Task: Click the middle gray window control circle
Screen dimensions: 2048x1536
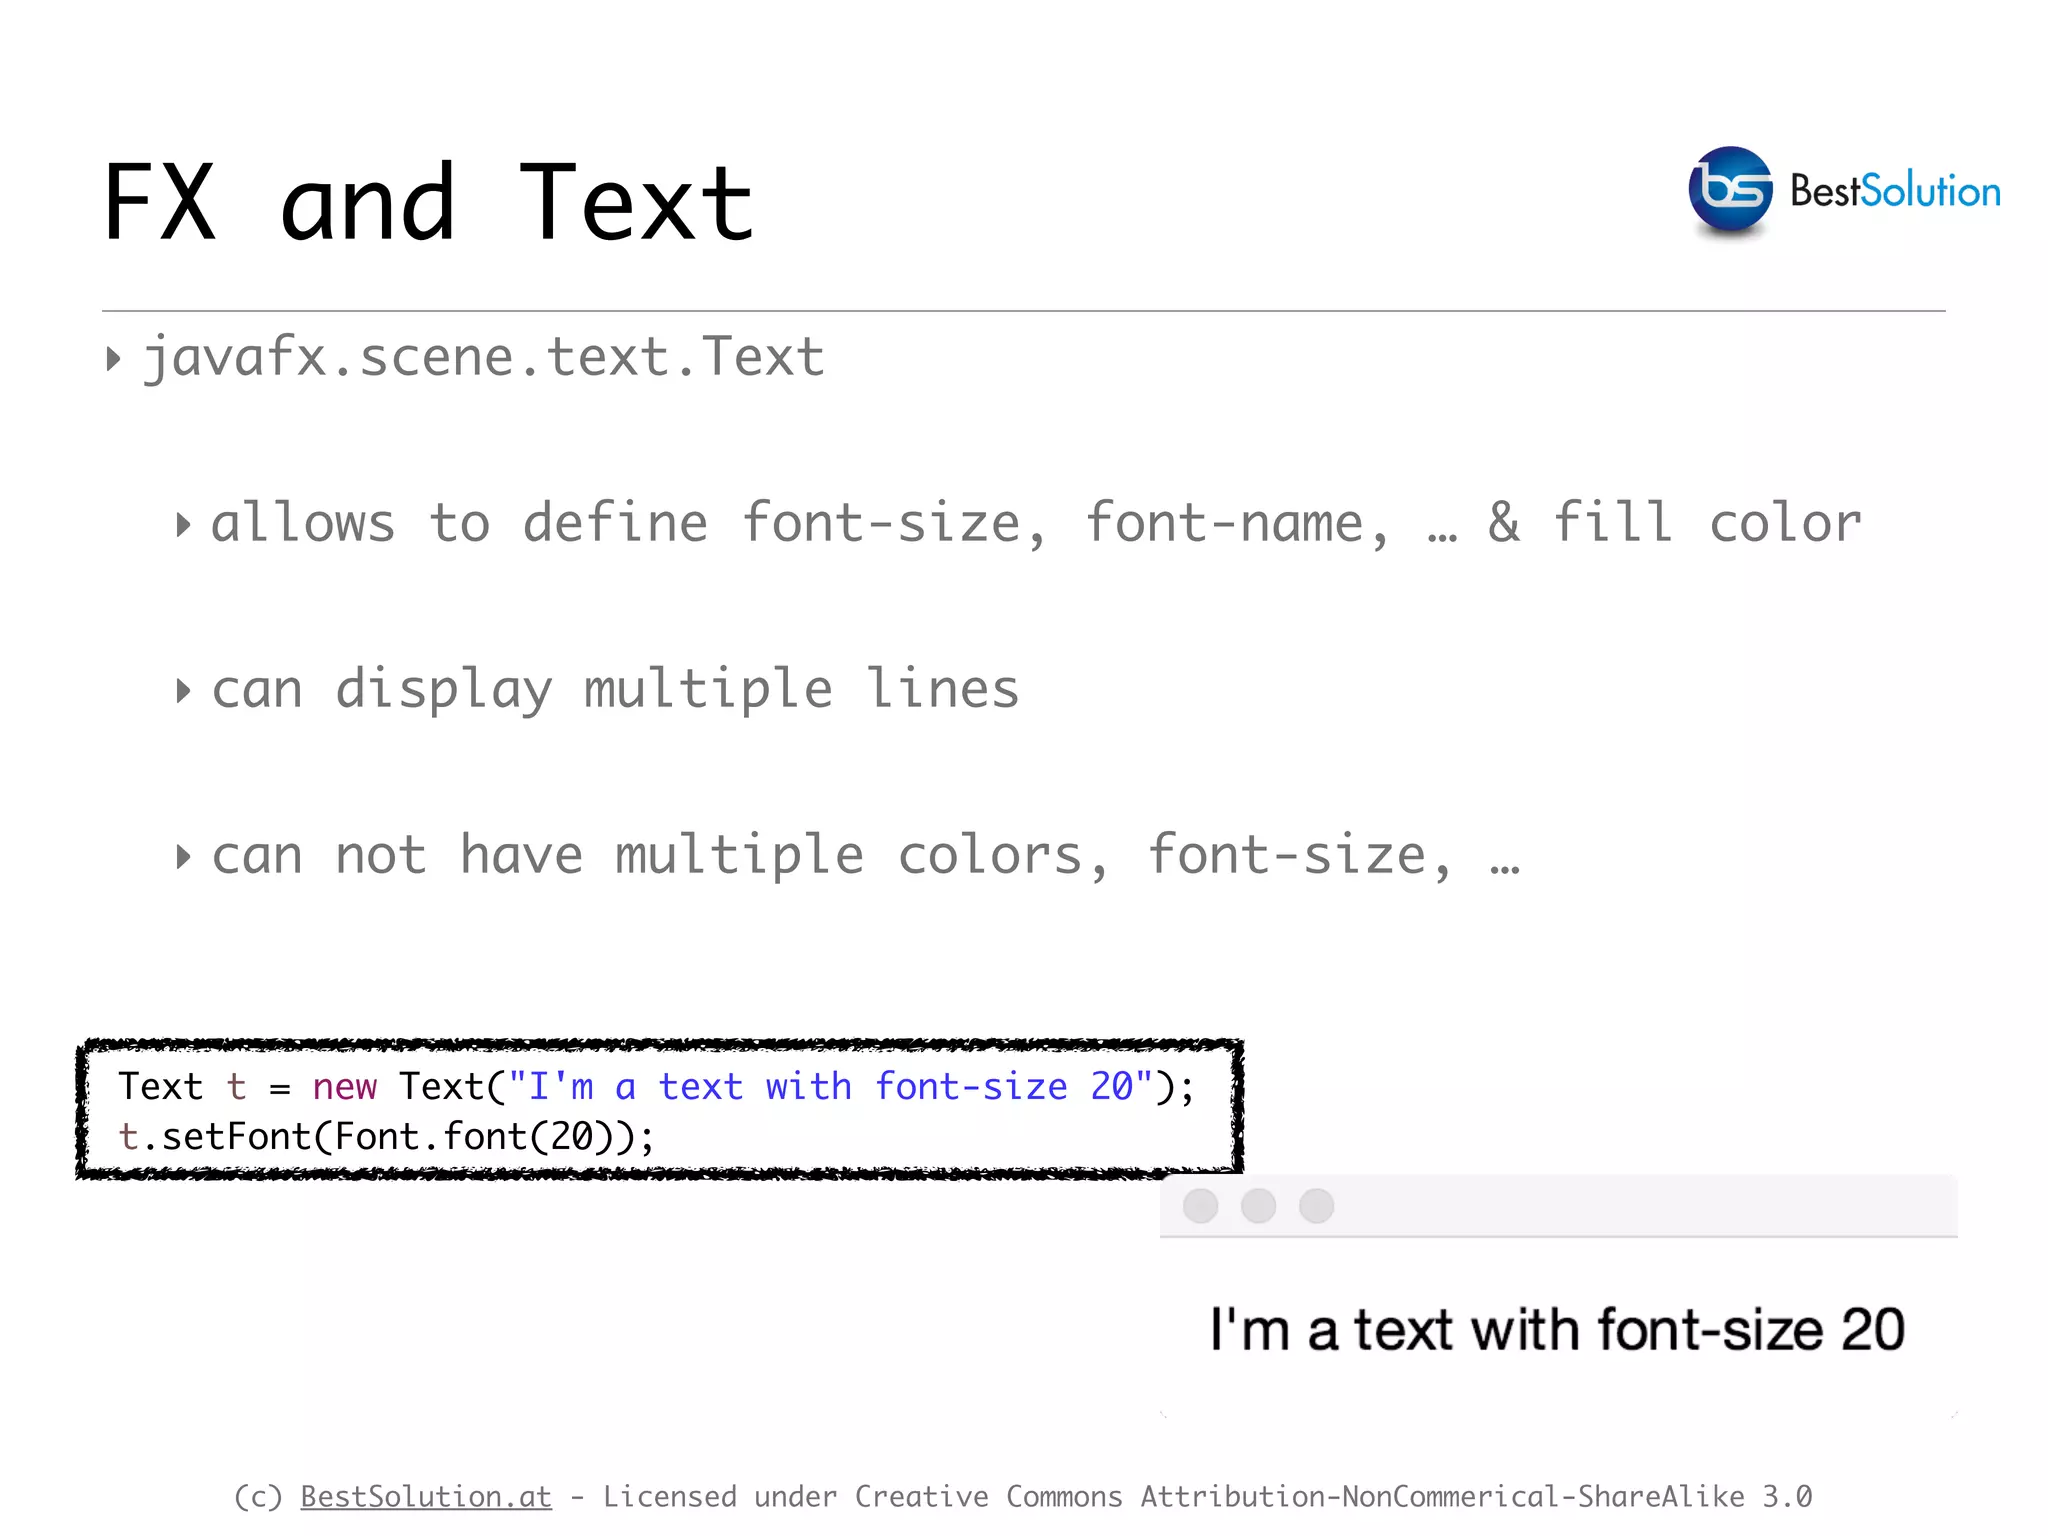Action: pos(1258,1206)
